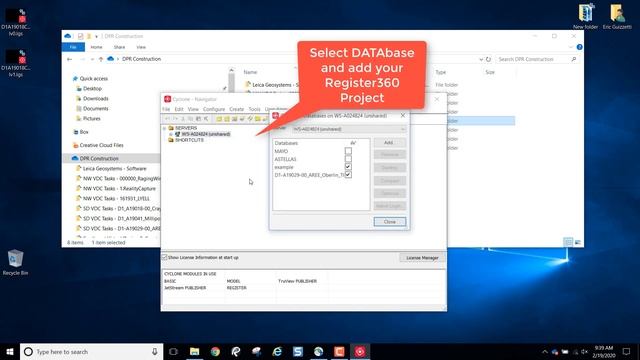Open the address bar history dropdown
This screenshot has width=640, height=360.
481,59
